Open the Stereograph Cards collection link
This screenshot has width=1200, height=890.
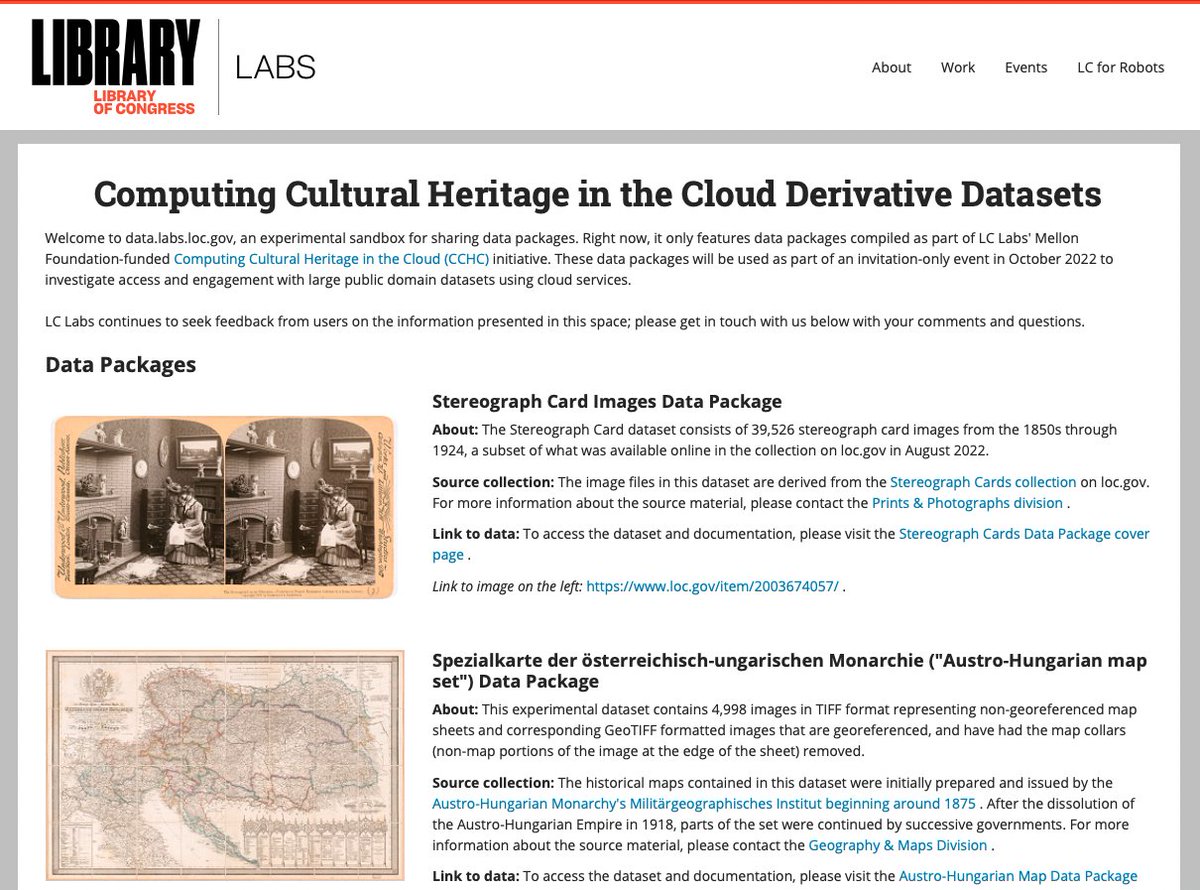coord(983,482)
